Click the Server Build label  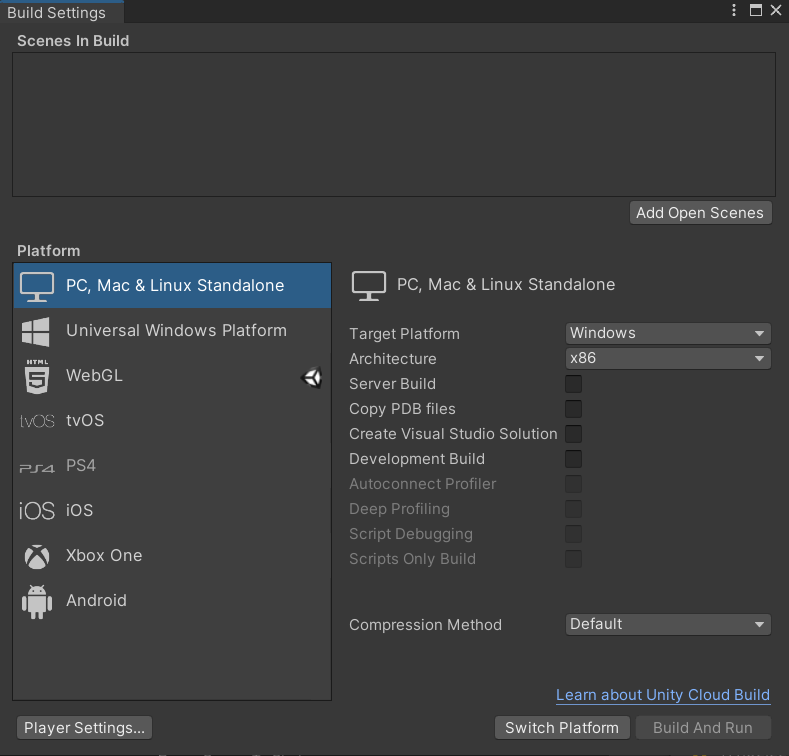point(392,384)
